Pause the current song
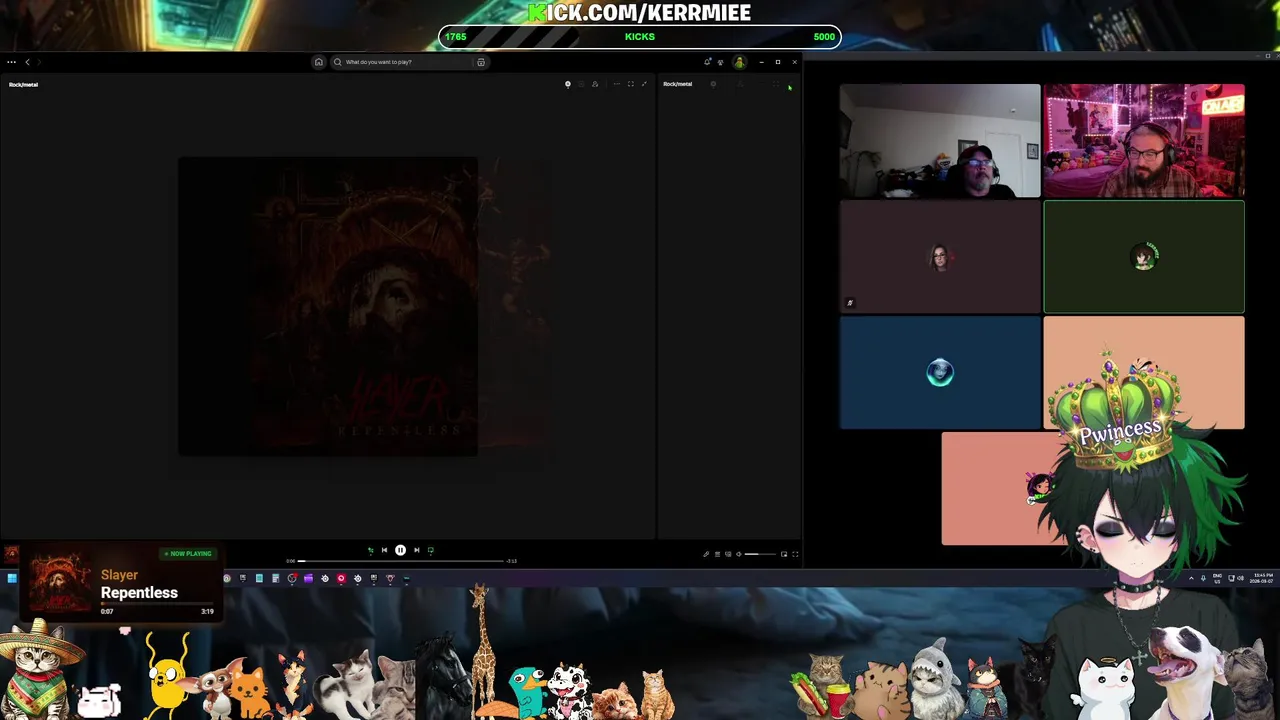 point(400,550)
